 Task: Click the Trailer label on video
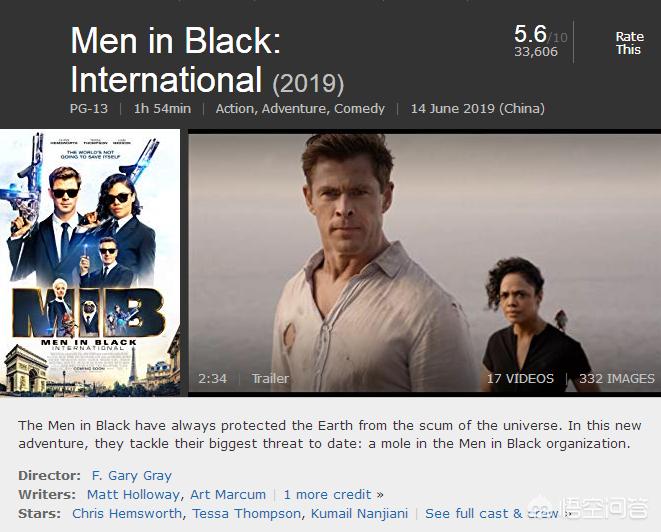(270, 379)
